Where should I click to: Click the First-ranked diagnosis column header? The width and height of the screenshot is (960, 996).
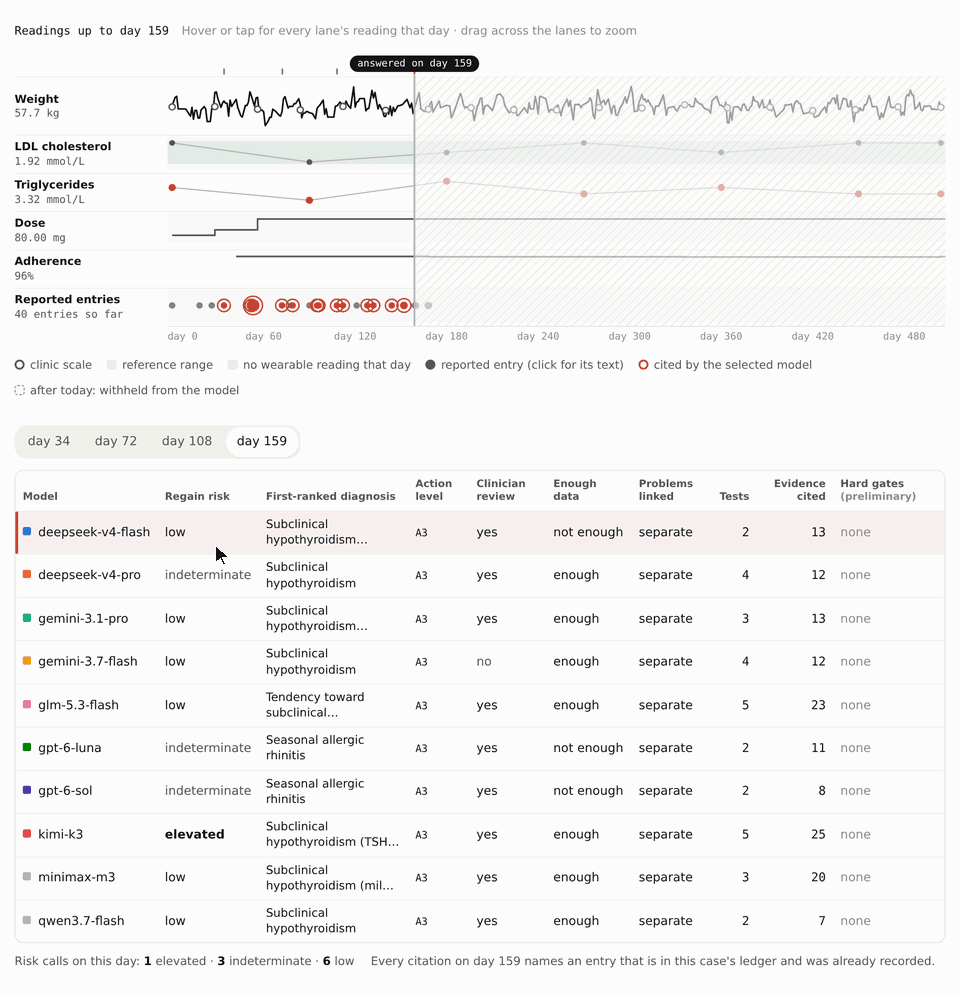[330, 496]
